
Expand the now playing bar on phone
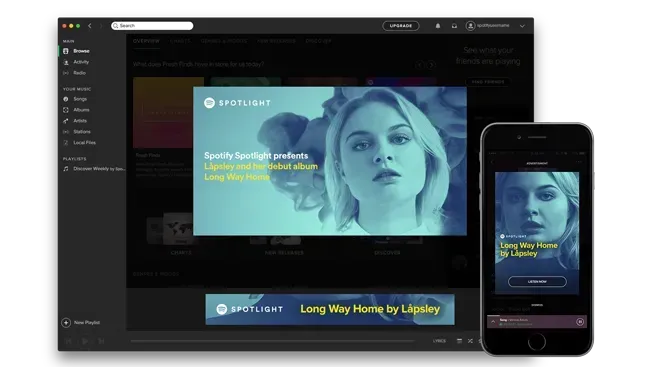493,322
